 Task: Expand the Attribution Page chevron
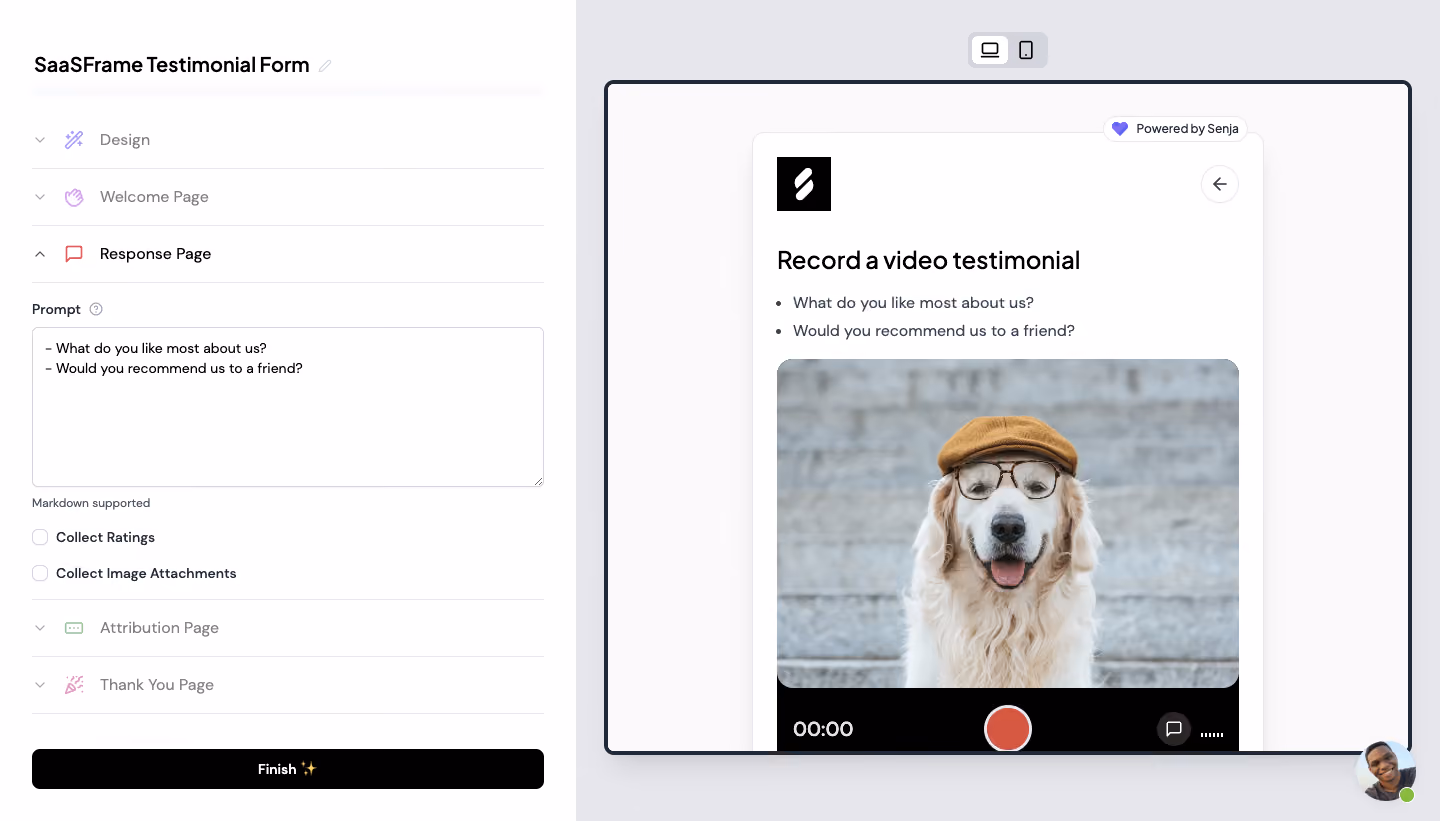coord(40,628)
